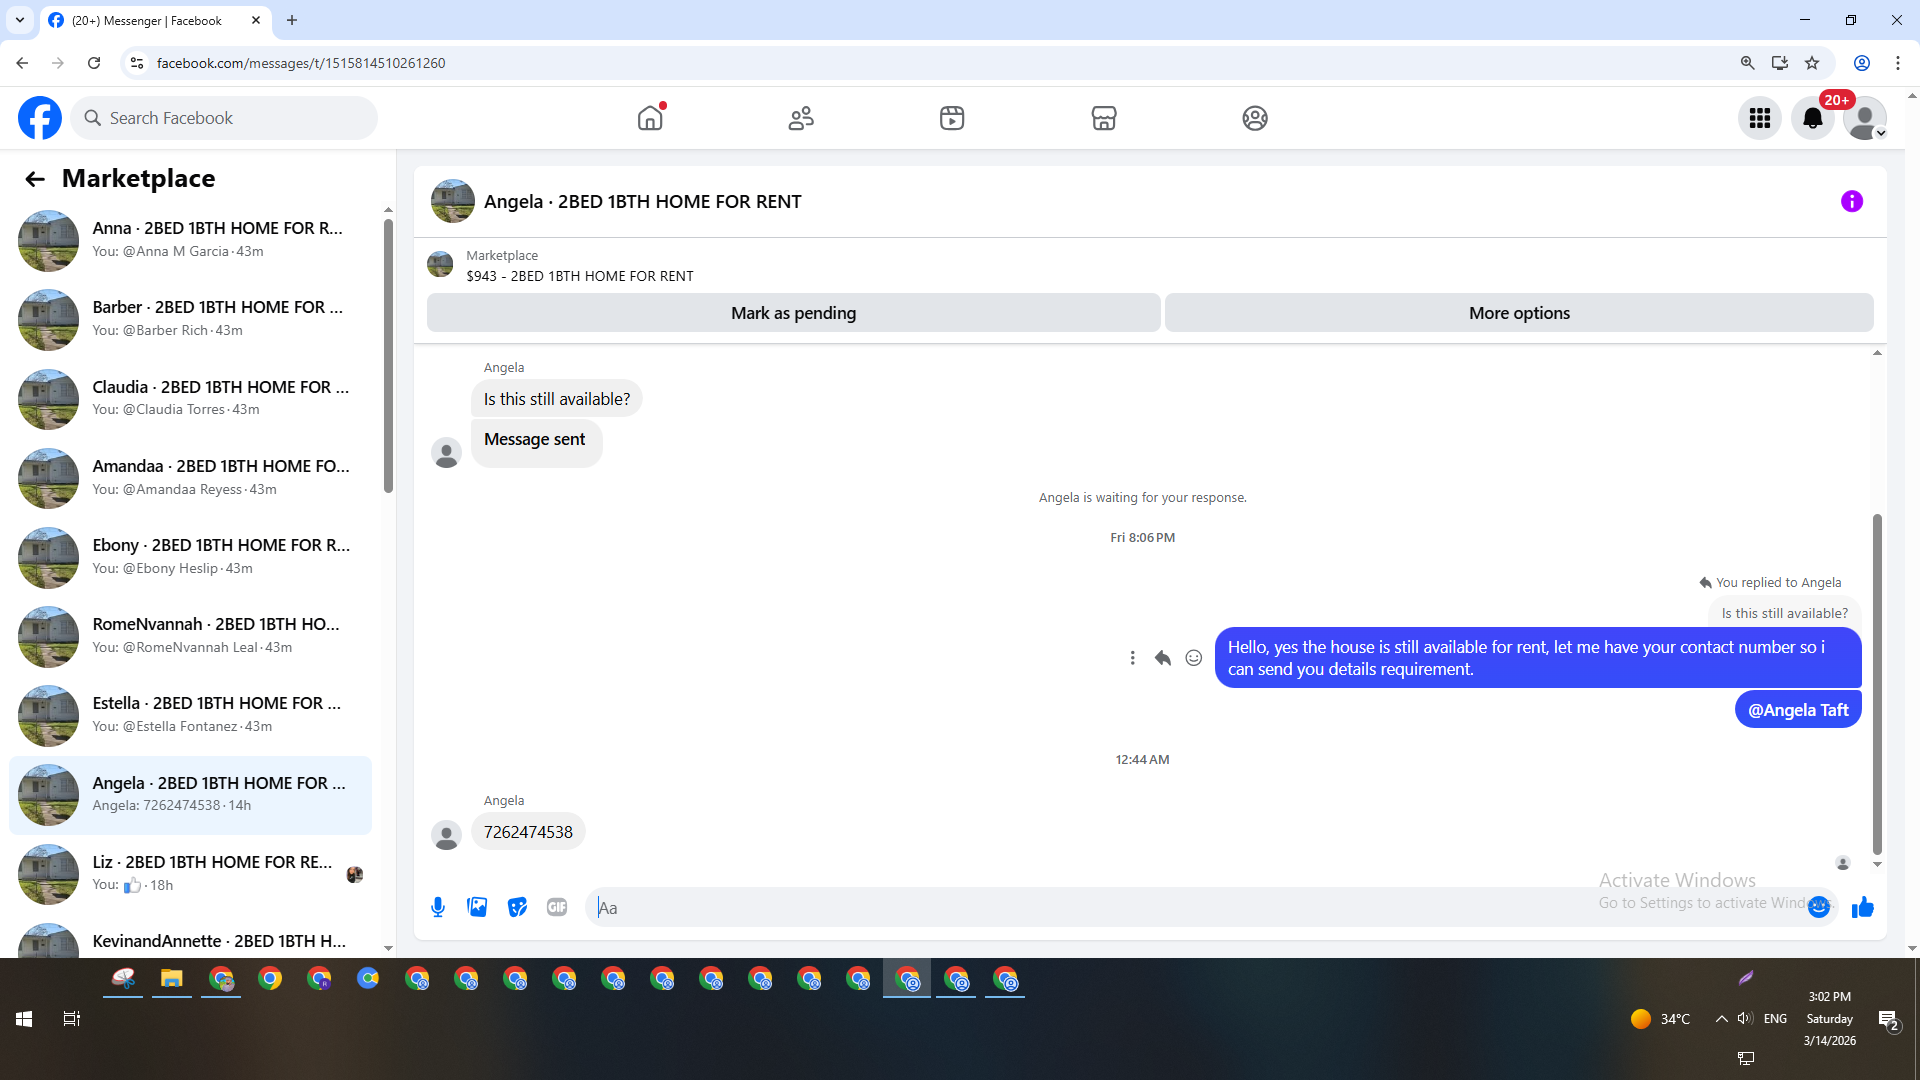Image resolution: width=1920 pixels, height=1080 pixels.
Task: Open Chrome tab search dropdown
Action: coord(20,20)
